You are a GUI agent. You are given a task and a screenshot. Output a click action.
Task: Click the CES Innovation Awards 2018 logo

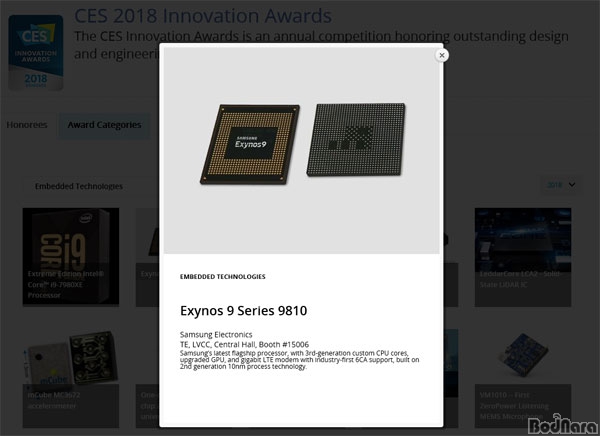tap(36, 53)
